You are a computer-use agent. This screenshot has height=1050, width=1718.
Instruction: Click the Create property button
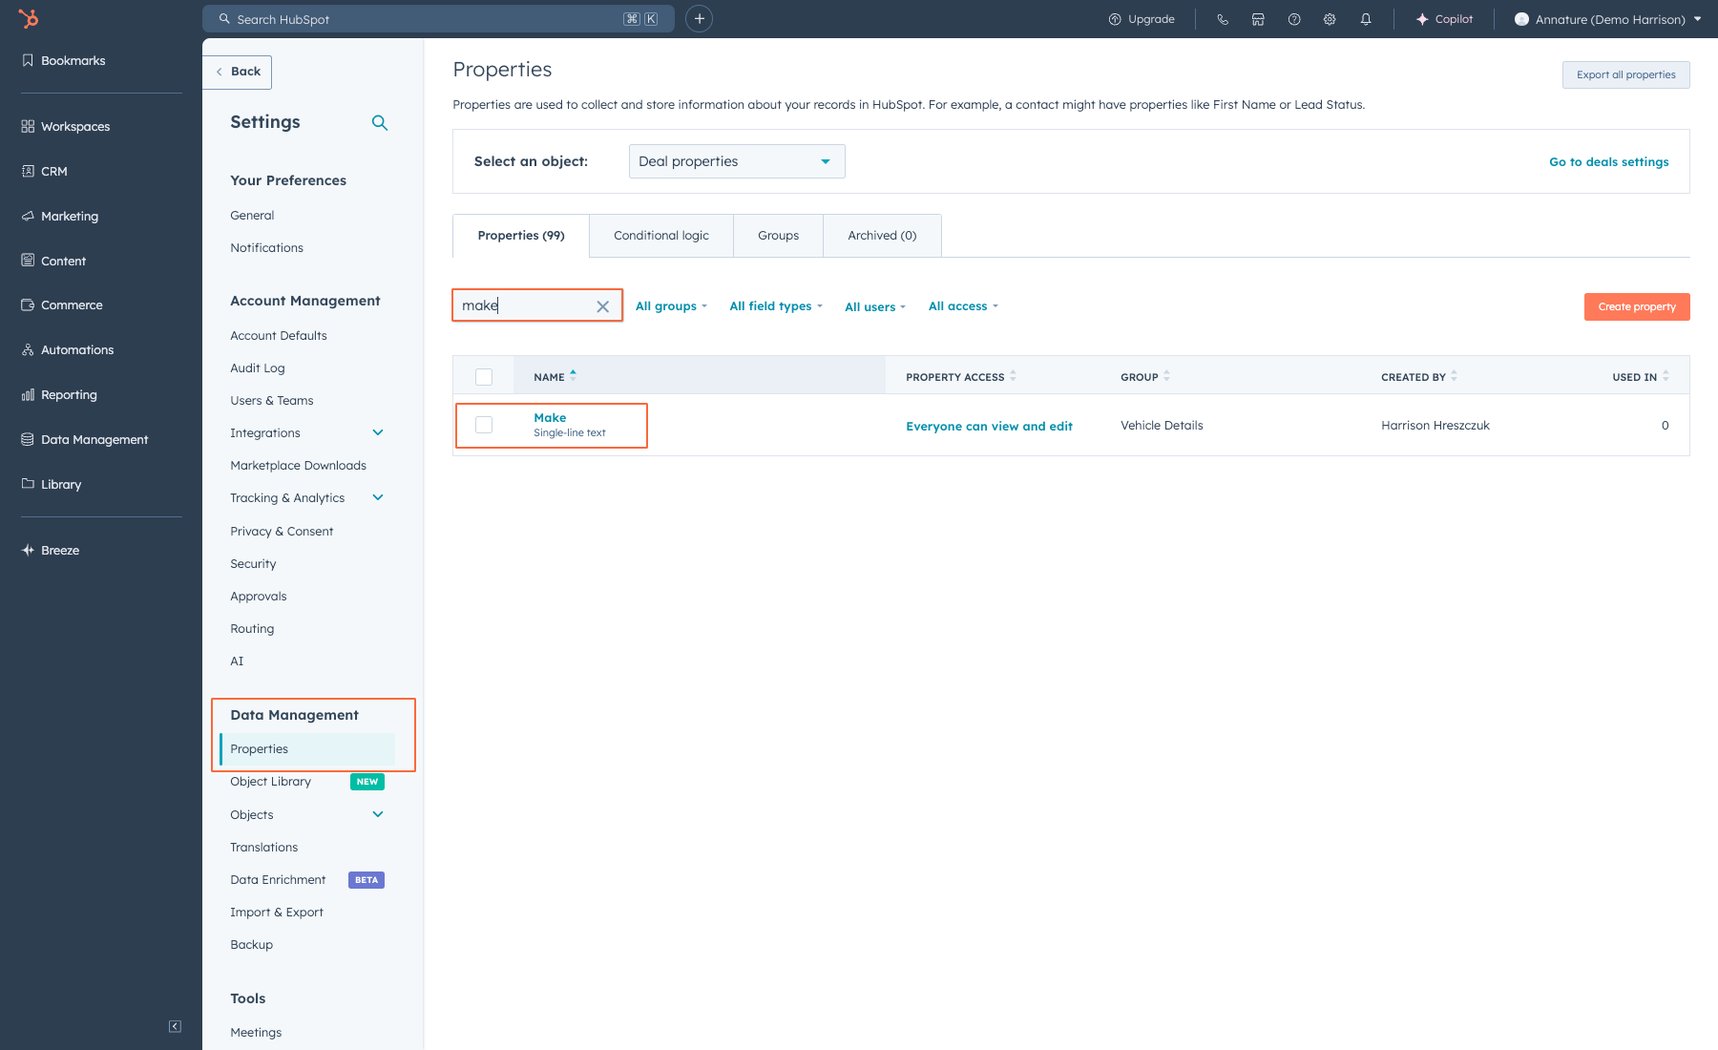[x=1636, y=306]
